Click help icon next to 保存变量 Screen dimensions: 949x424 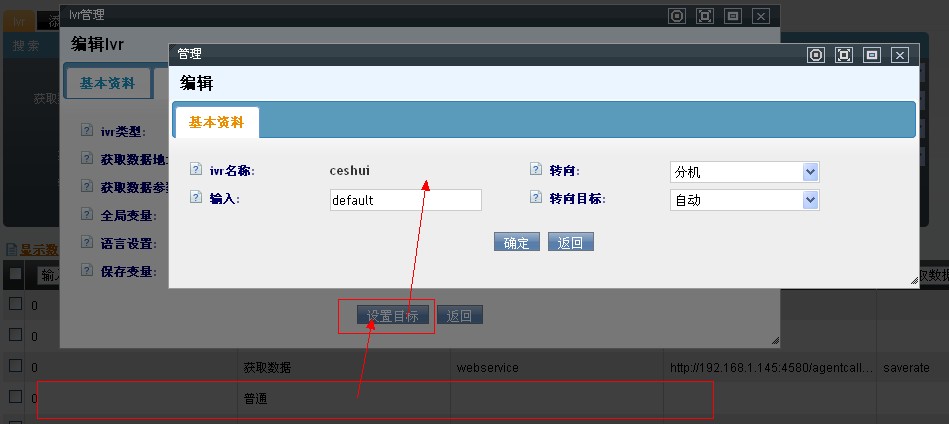pos(87,271)
